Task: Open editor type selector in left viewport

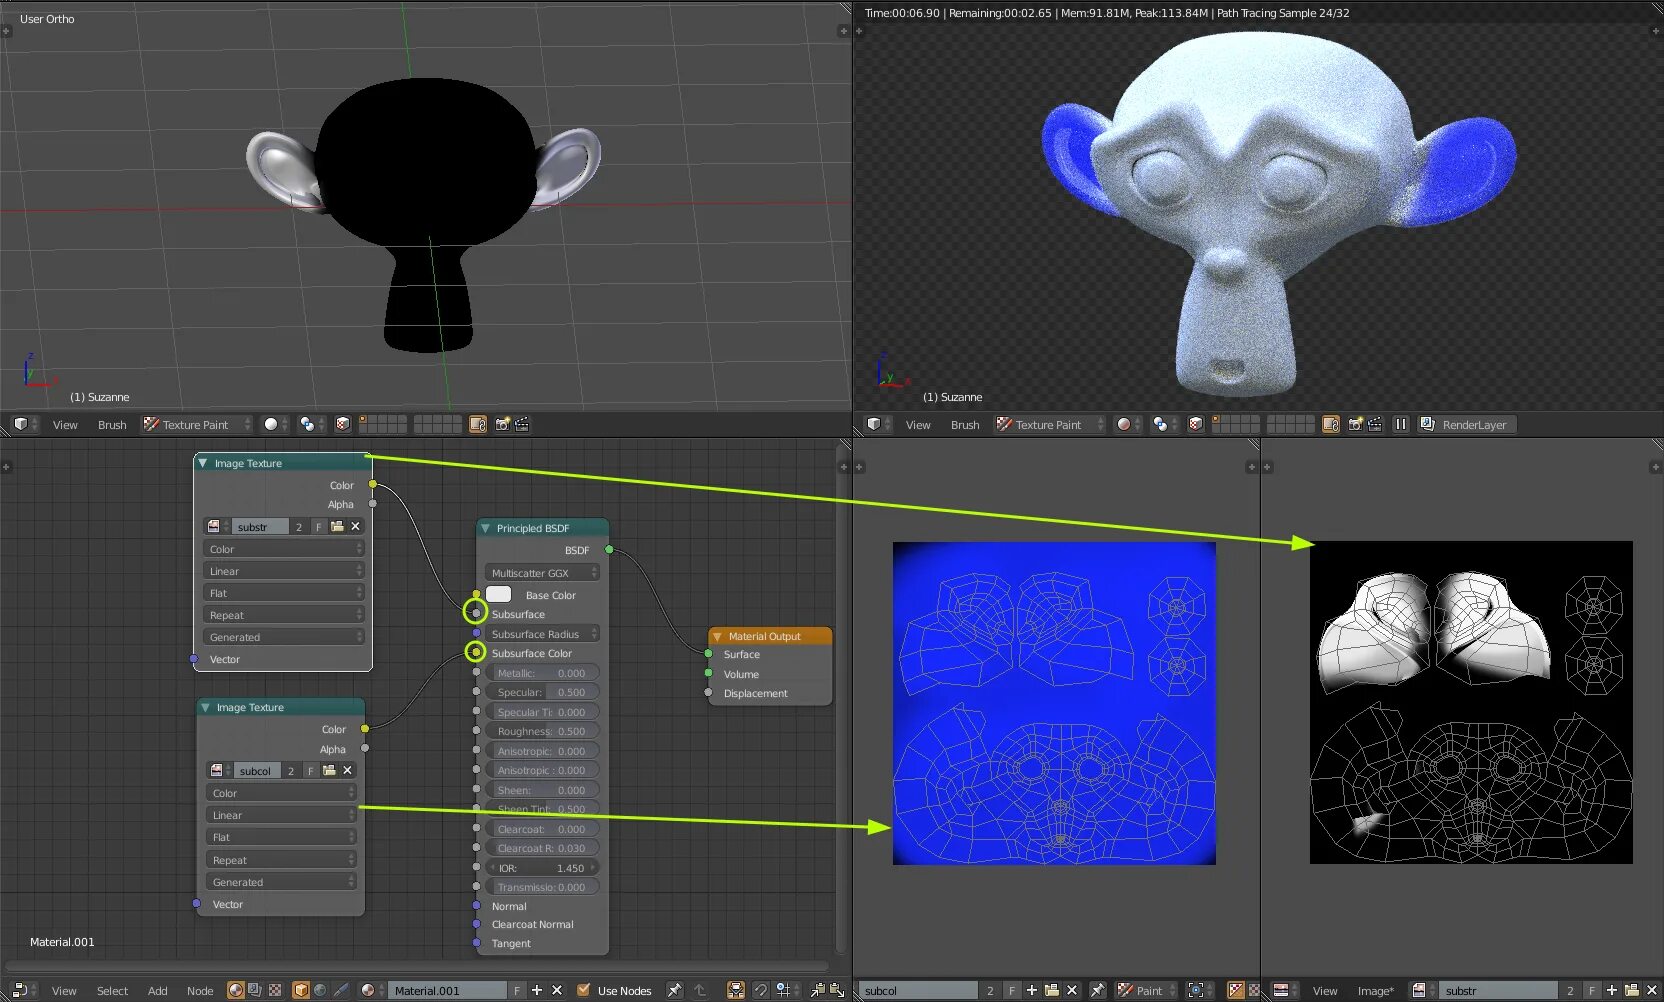Action: 25,425
